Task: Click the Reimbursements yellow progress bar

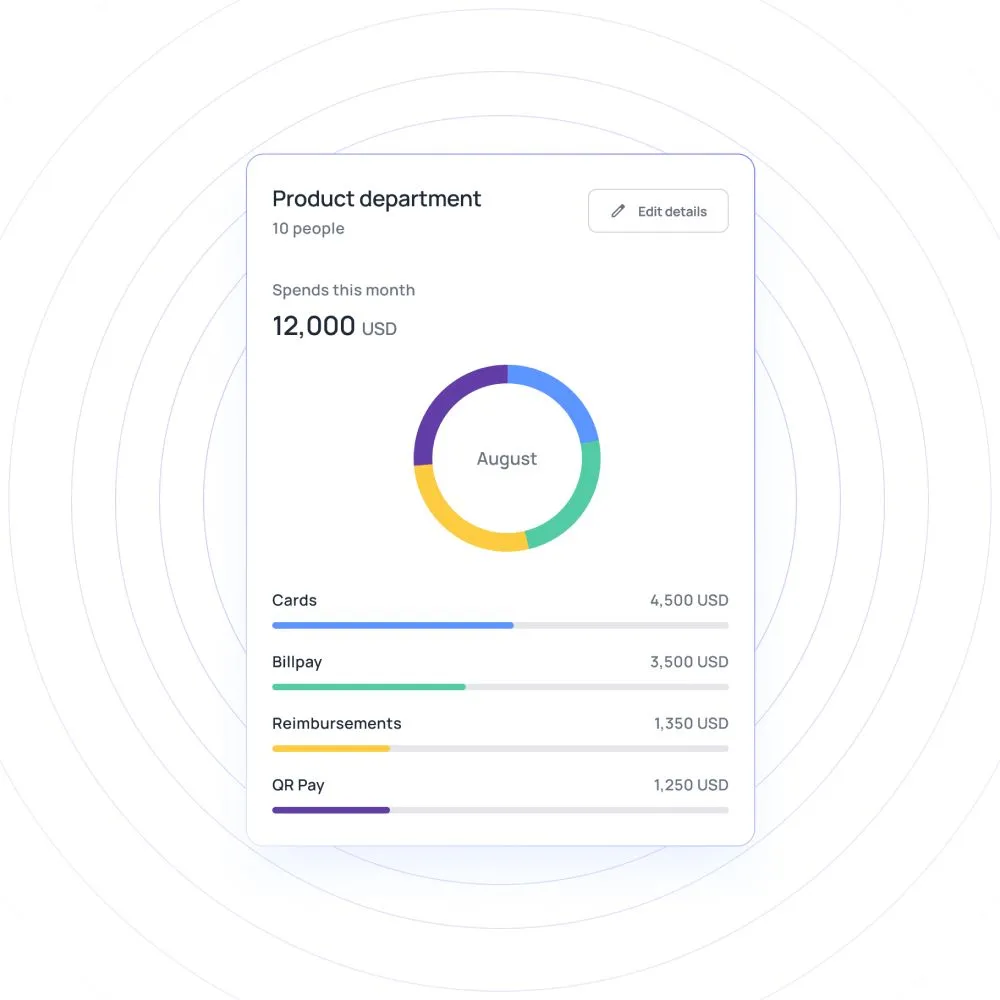Action: coord(331,749)
